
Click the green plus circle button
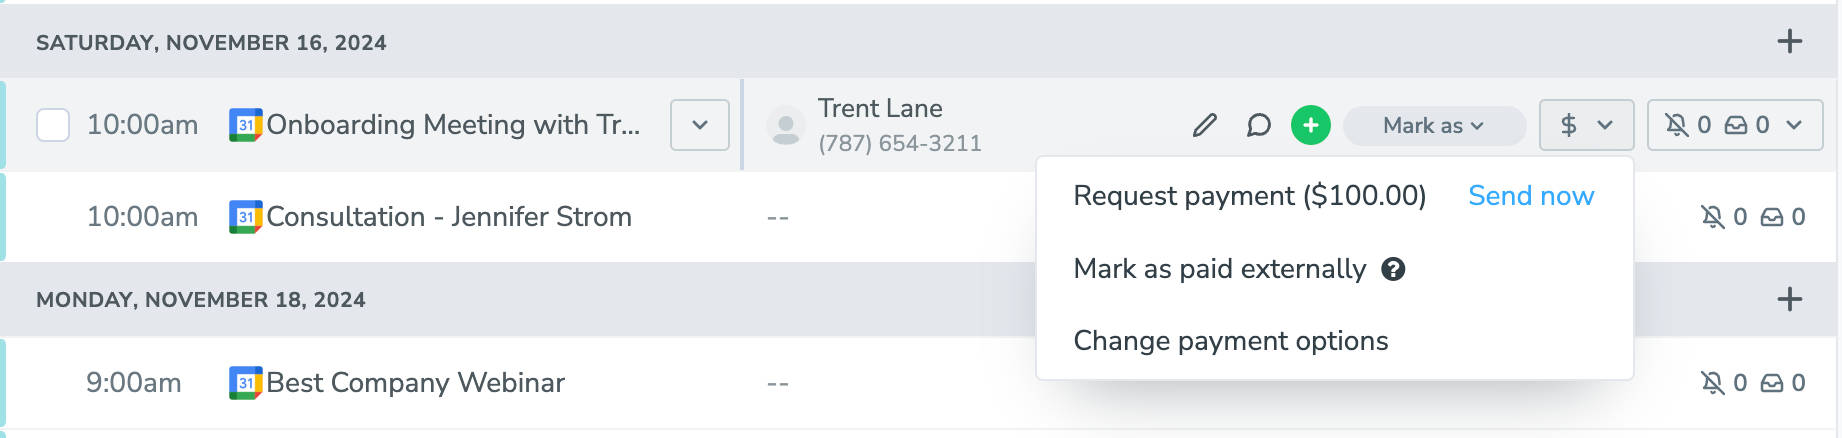pyautogui.click(x=1310, y=125)
